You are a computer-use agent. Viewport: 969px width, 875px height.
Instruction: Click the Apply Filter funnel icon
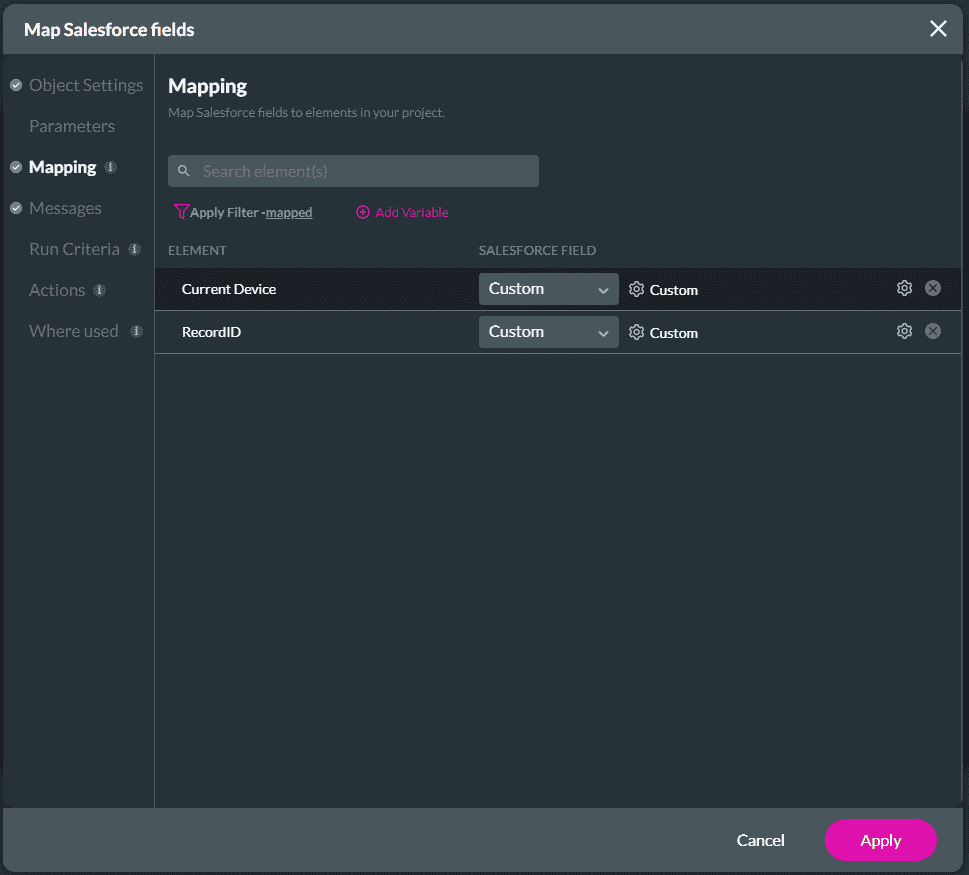pyautogui.click(x=181, y=211)
